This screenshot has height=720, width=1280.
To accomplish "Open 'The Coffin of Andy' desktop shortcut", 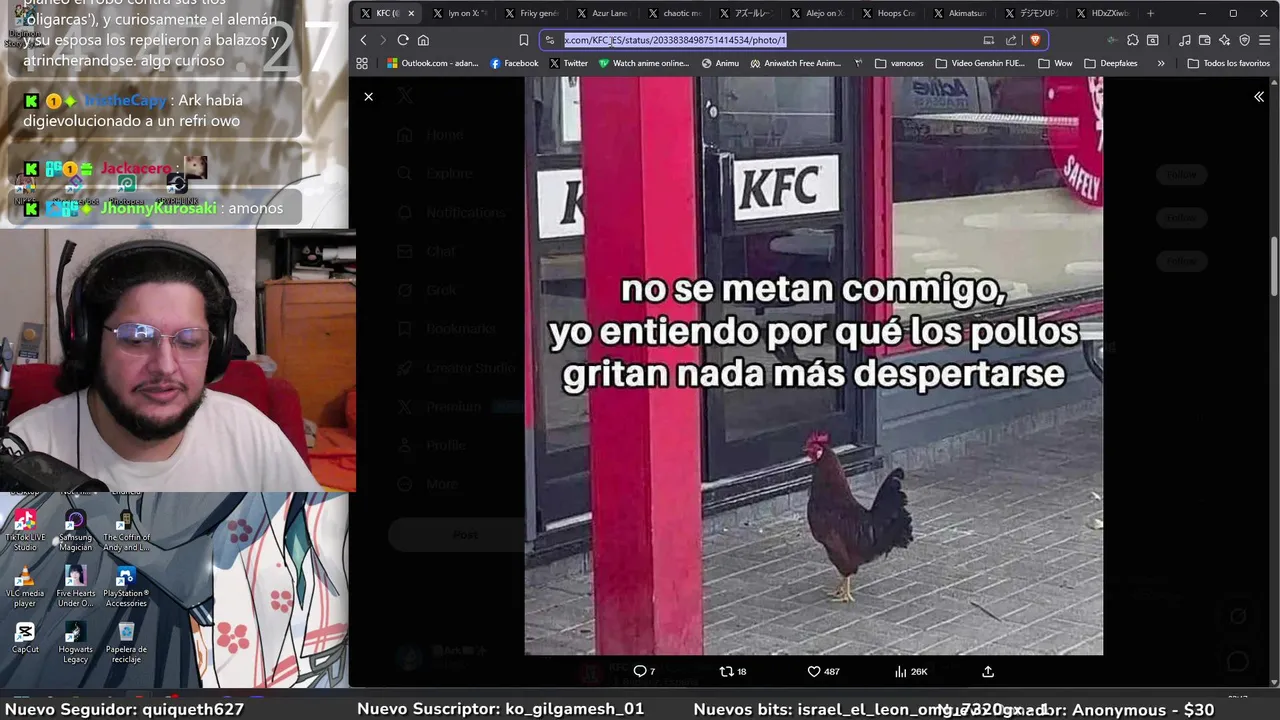I will pos(126,530).
